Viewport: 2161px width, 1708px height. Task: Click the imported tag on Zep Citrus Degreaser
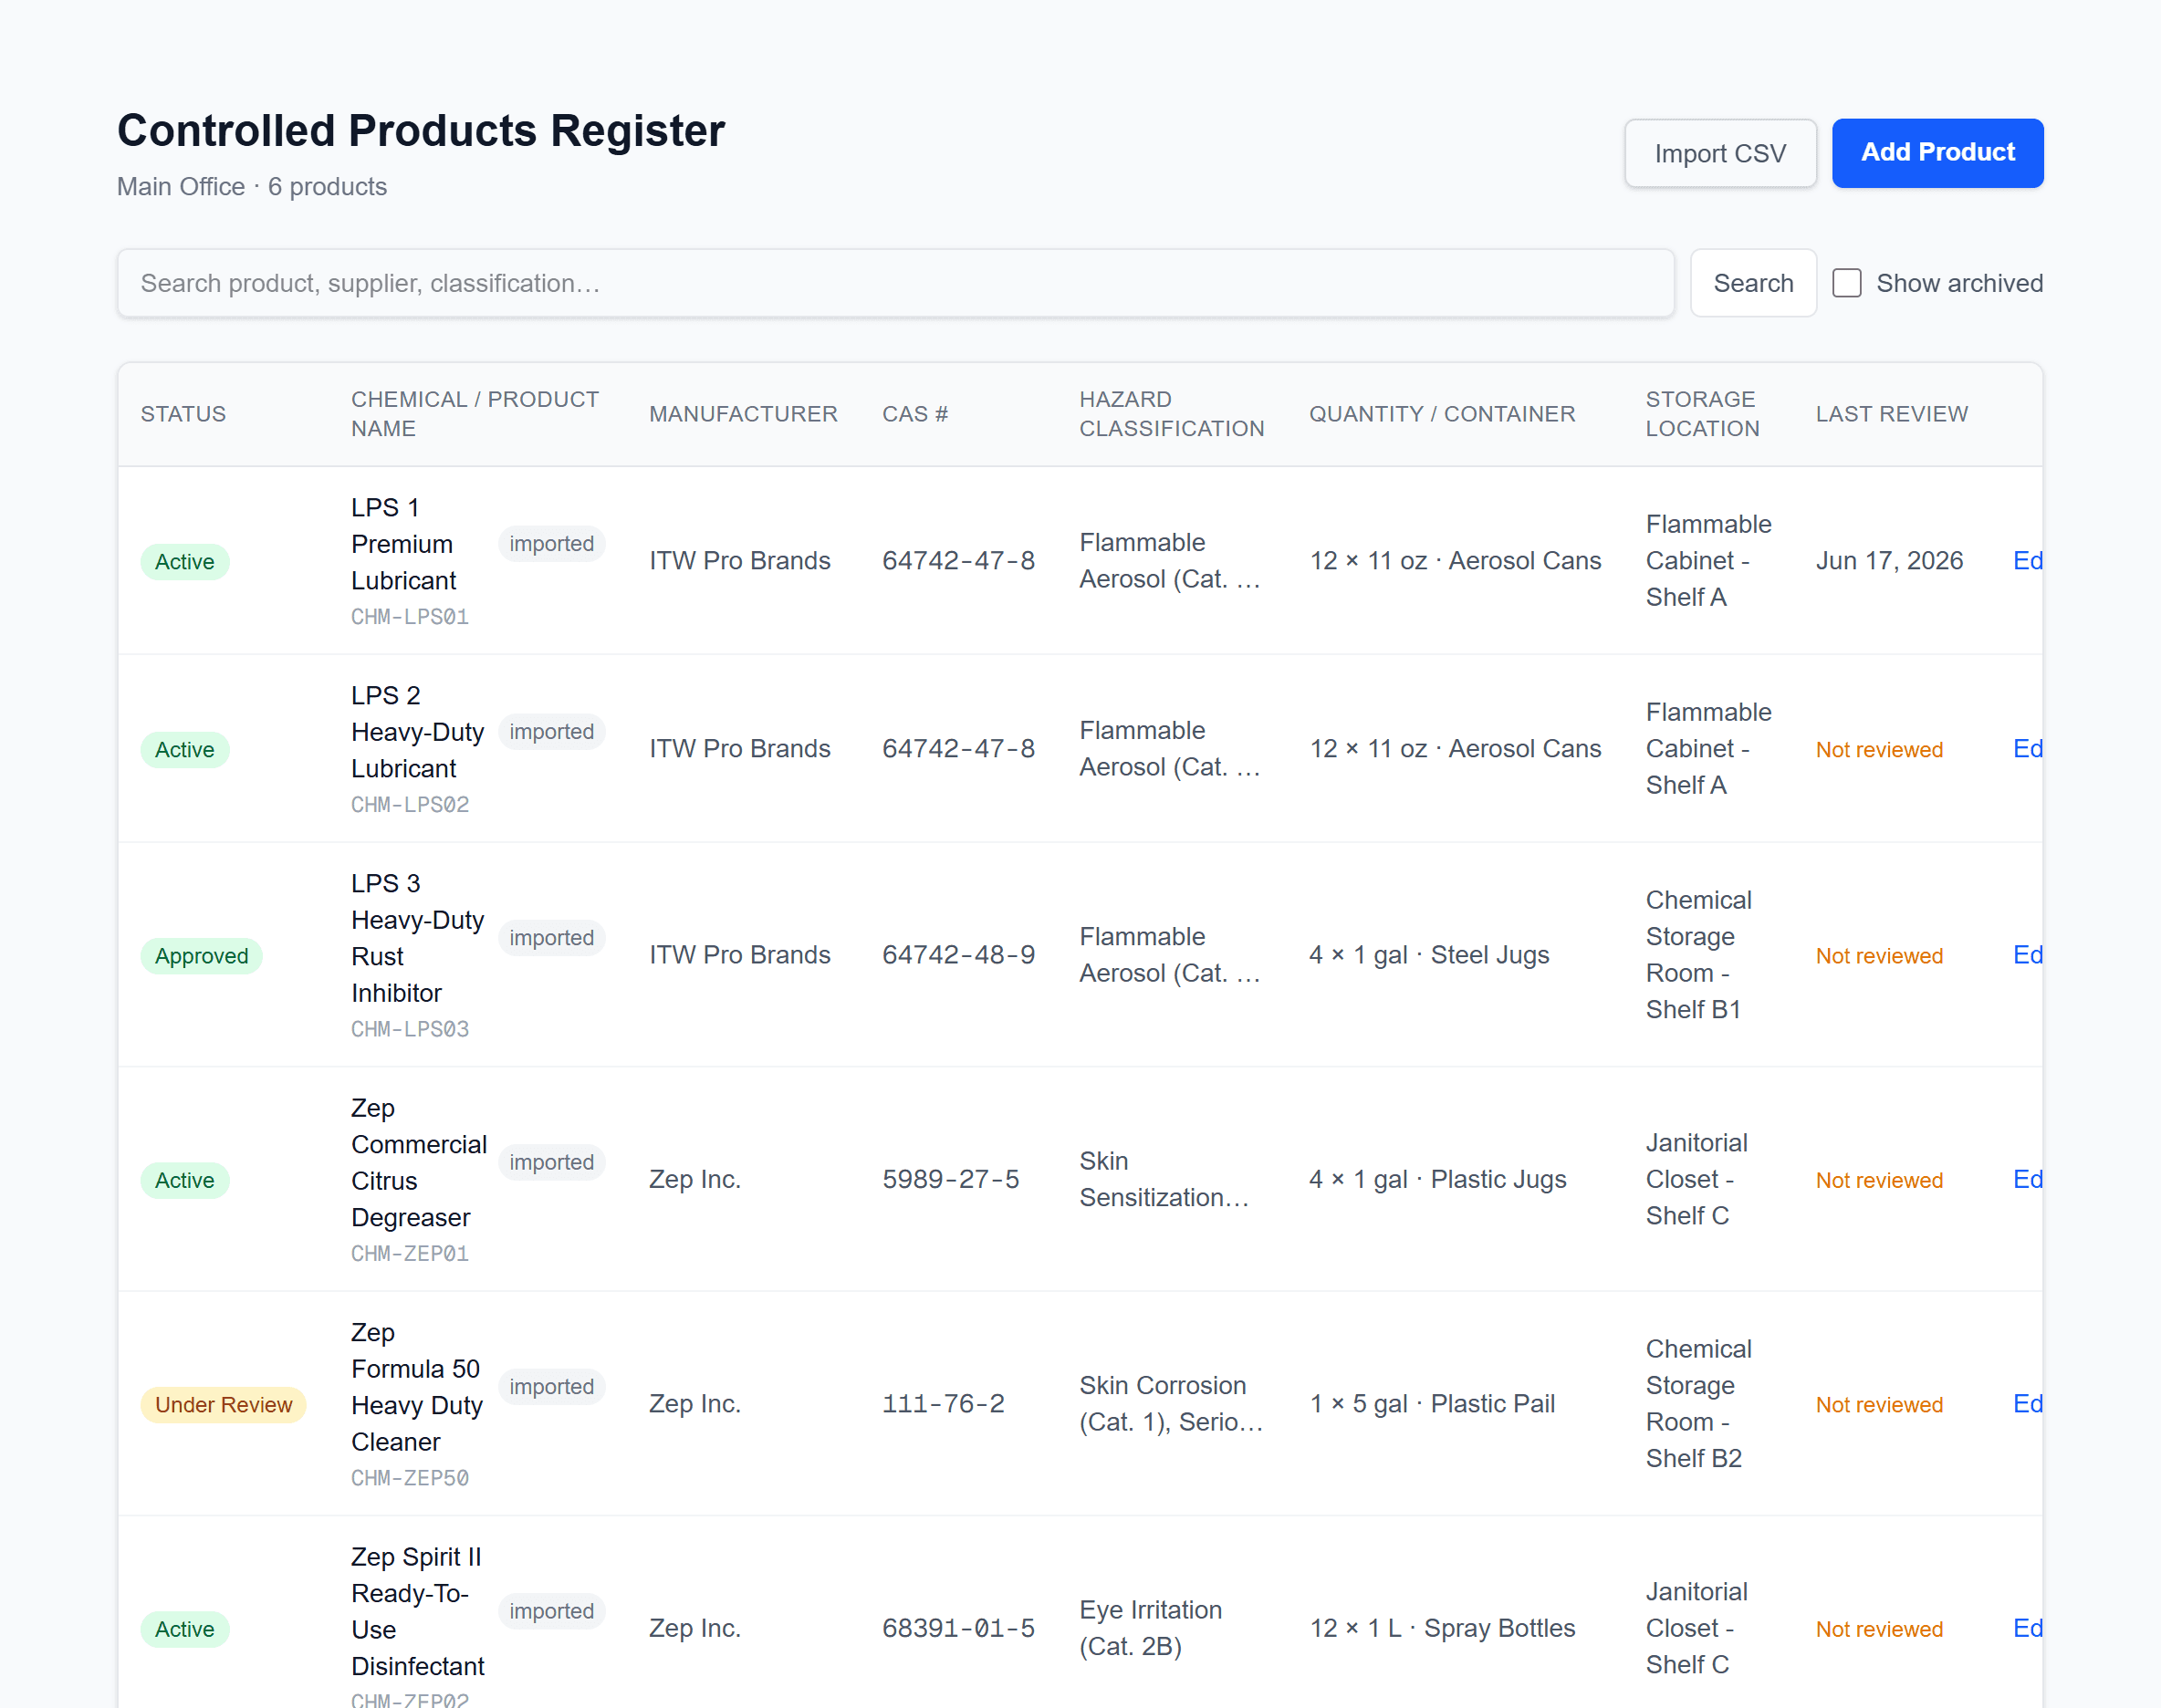(x=551, y=1163)
